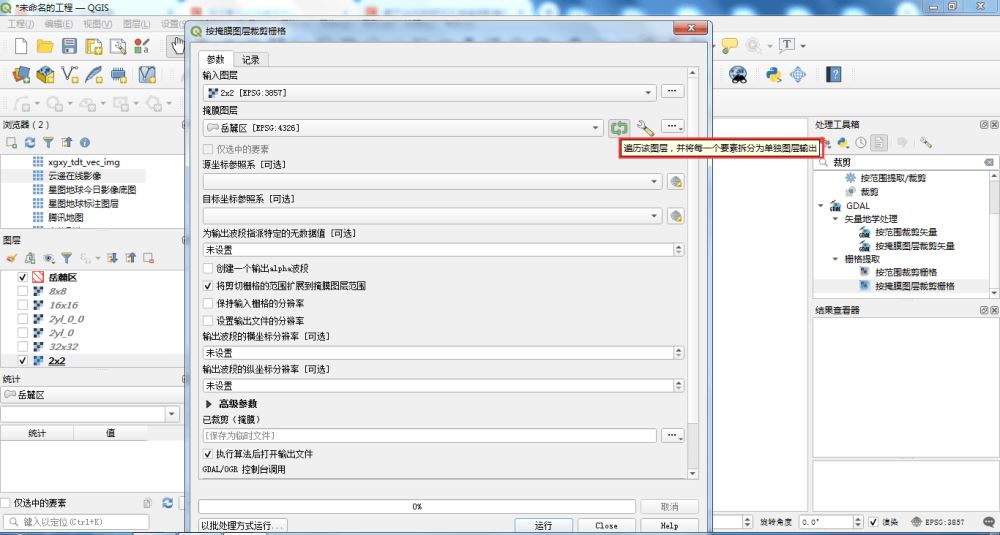Enable the 创建一个输出alpha波段 checkbox
This screenshot has width=1000, height=535.
pos(208,269)
